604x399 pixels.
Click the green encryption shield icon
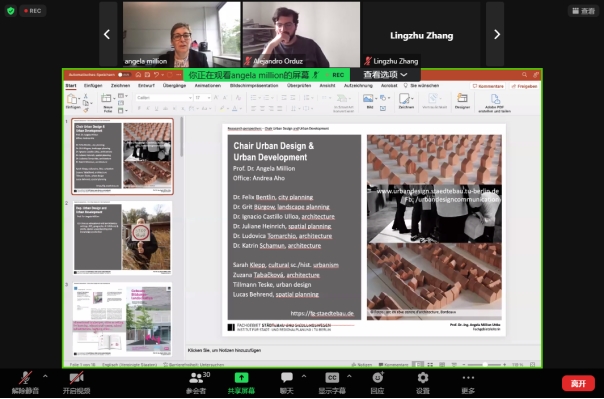(11, 11)
